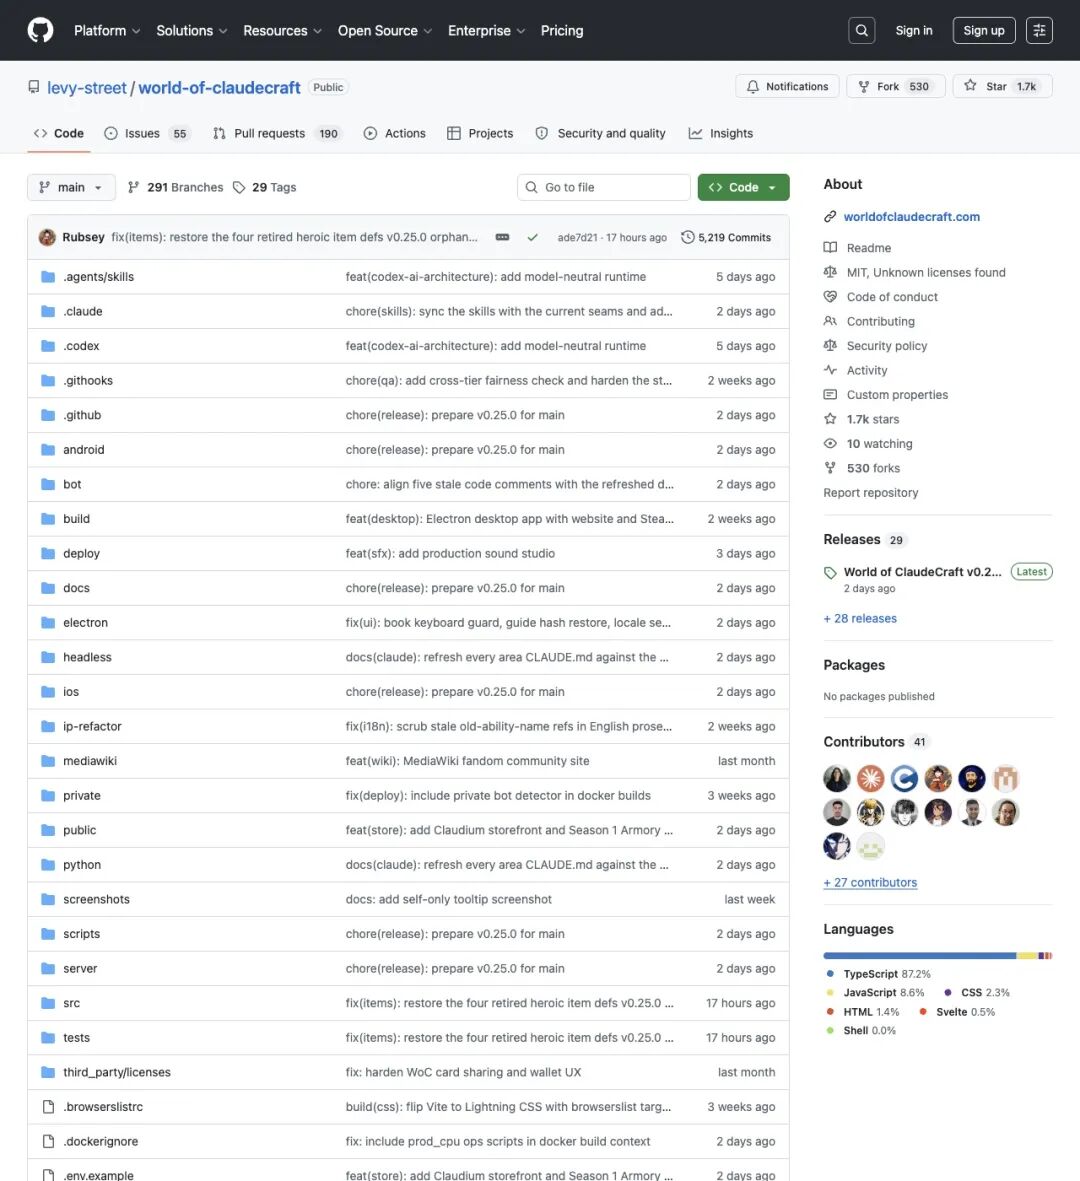This screenshot has height=1181, width=1080.
Task: Switch to the Pull requests tab
Action: tap(276, 133)
